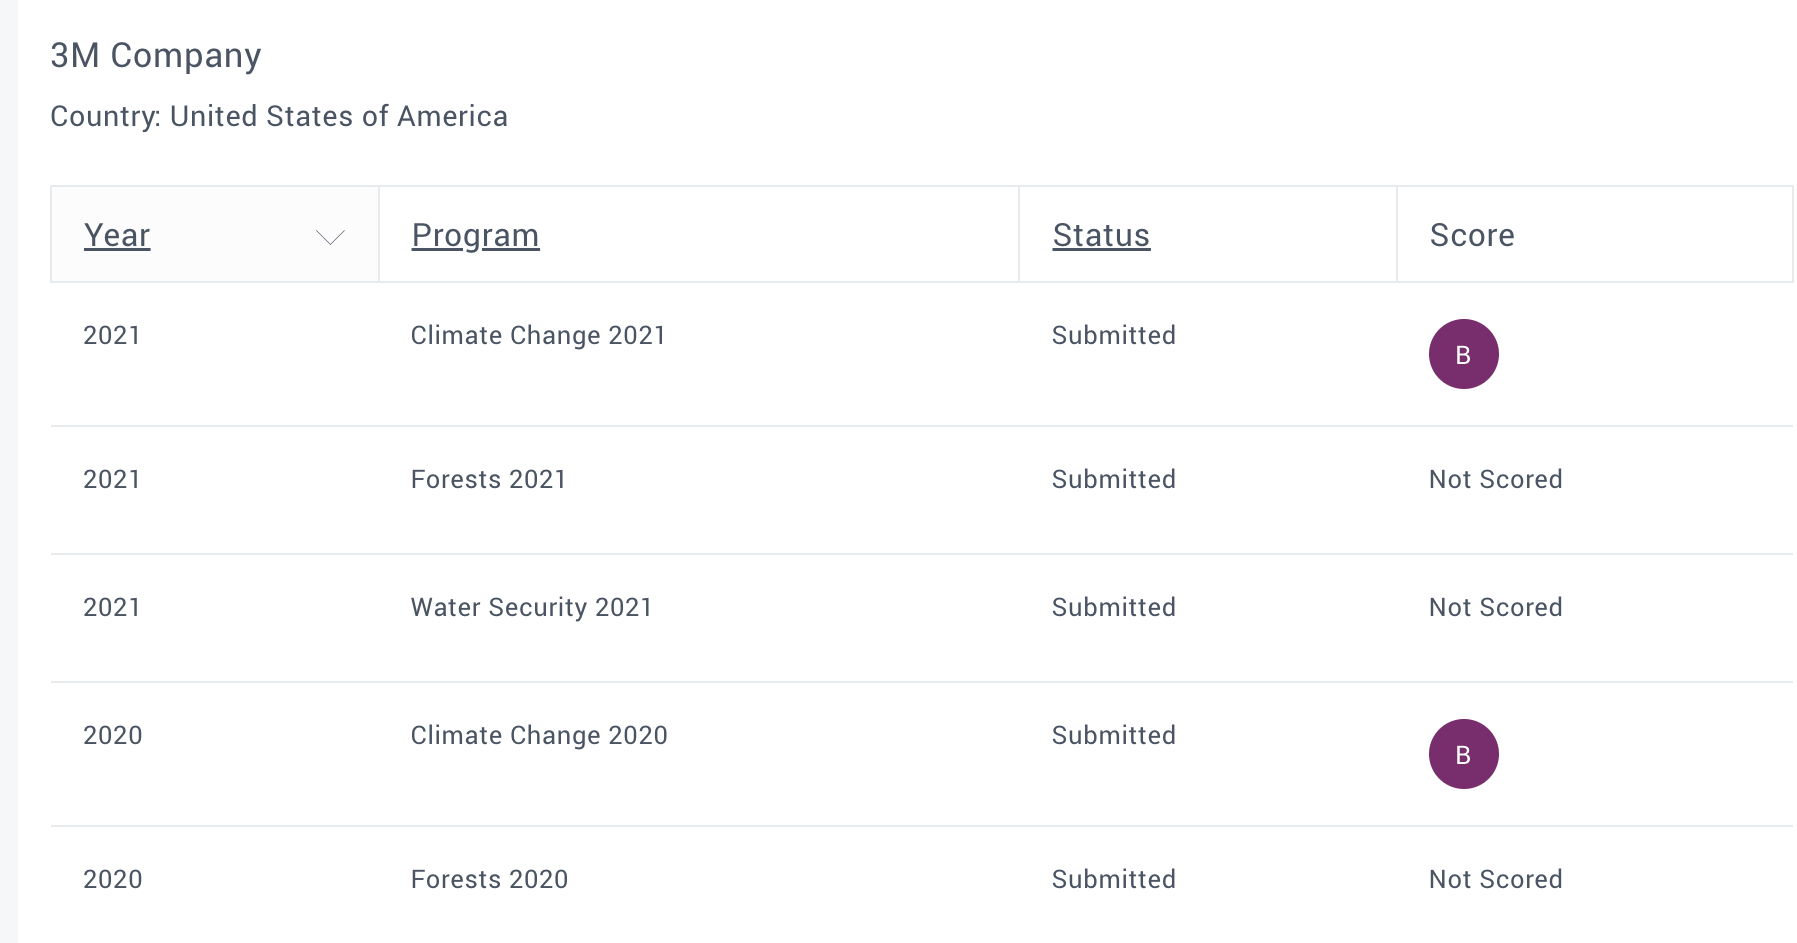Open the Forests 2020 program row

[489, 879]
